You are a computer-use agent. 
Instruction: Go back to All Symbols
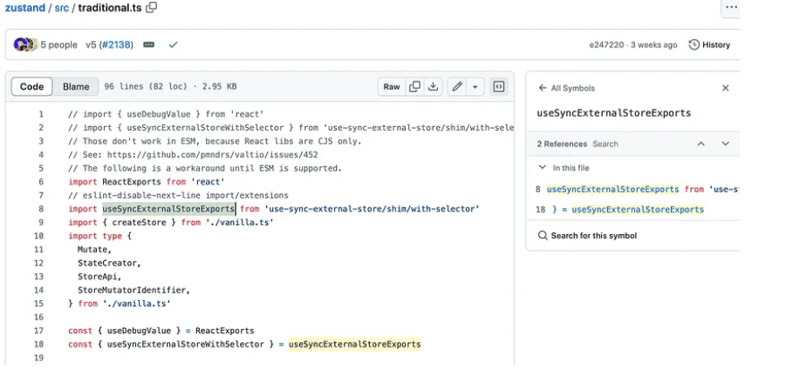[x=566, y=88]
